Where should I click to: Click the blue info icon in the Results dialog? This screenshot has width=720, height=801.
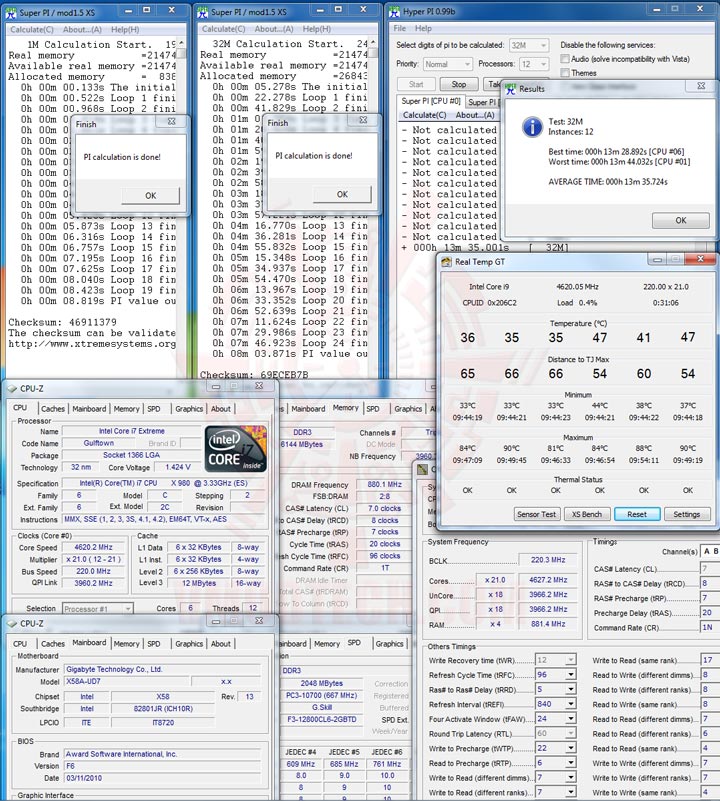(x=532, y=127)
